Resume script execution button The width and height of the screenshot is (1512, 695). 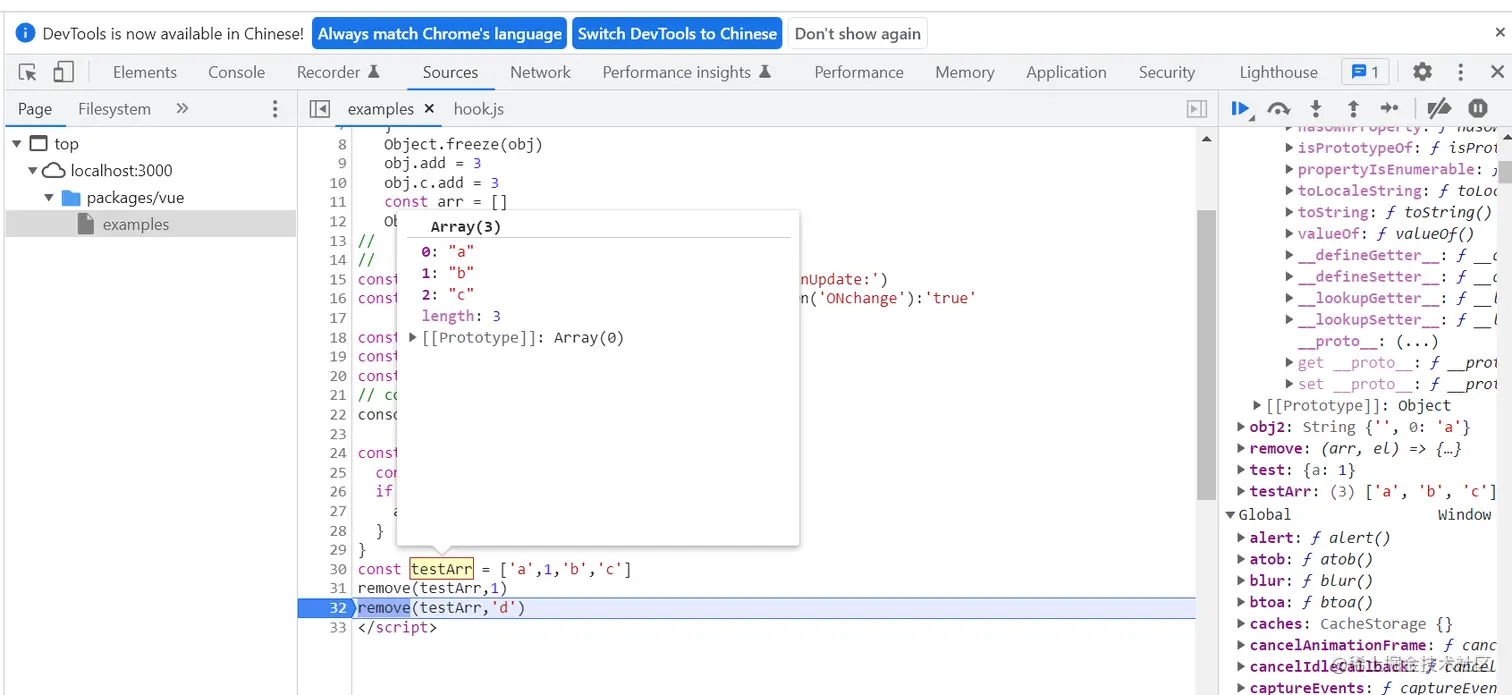[1241, 108]
